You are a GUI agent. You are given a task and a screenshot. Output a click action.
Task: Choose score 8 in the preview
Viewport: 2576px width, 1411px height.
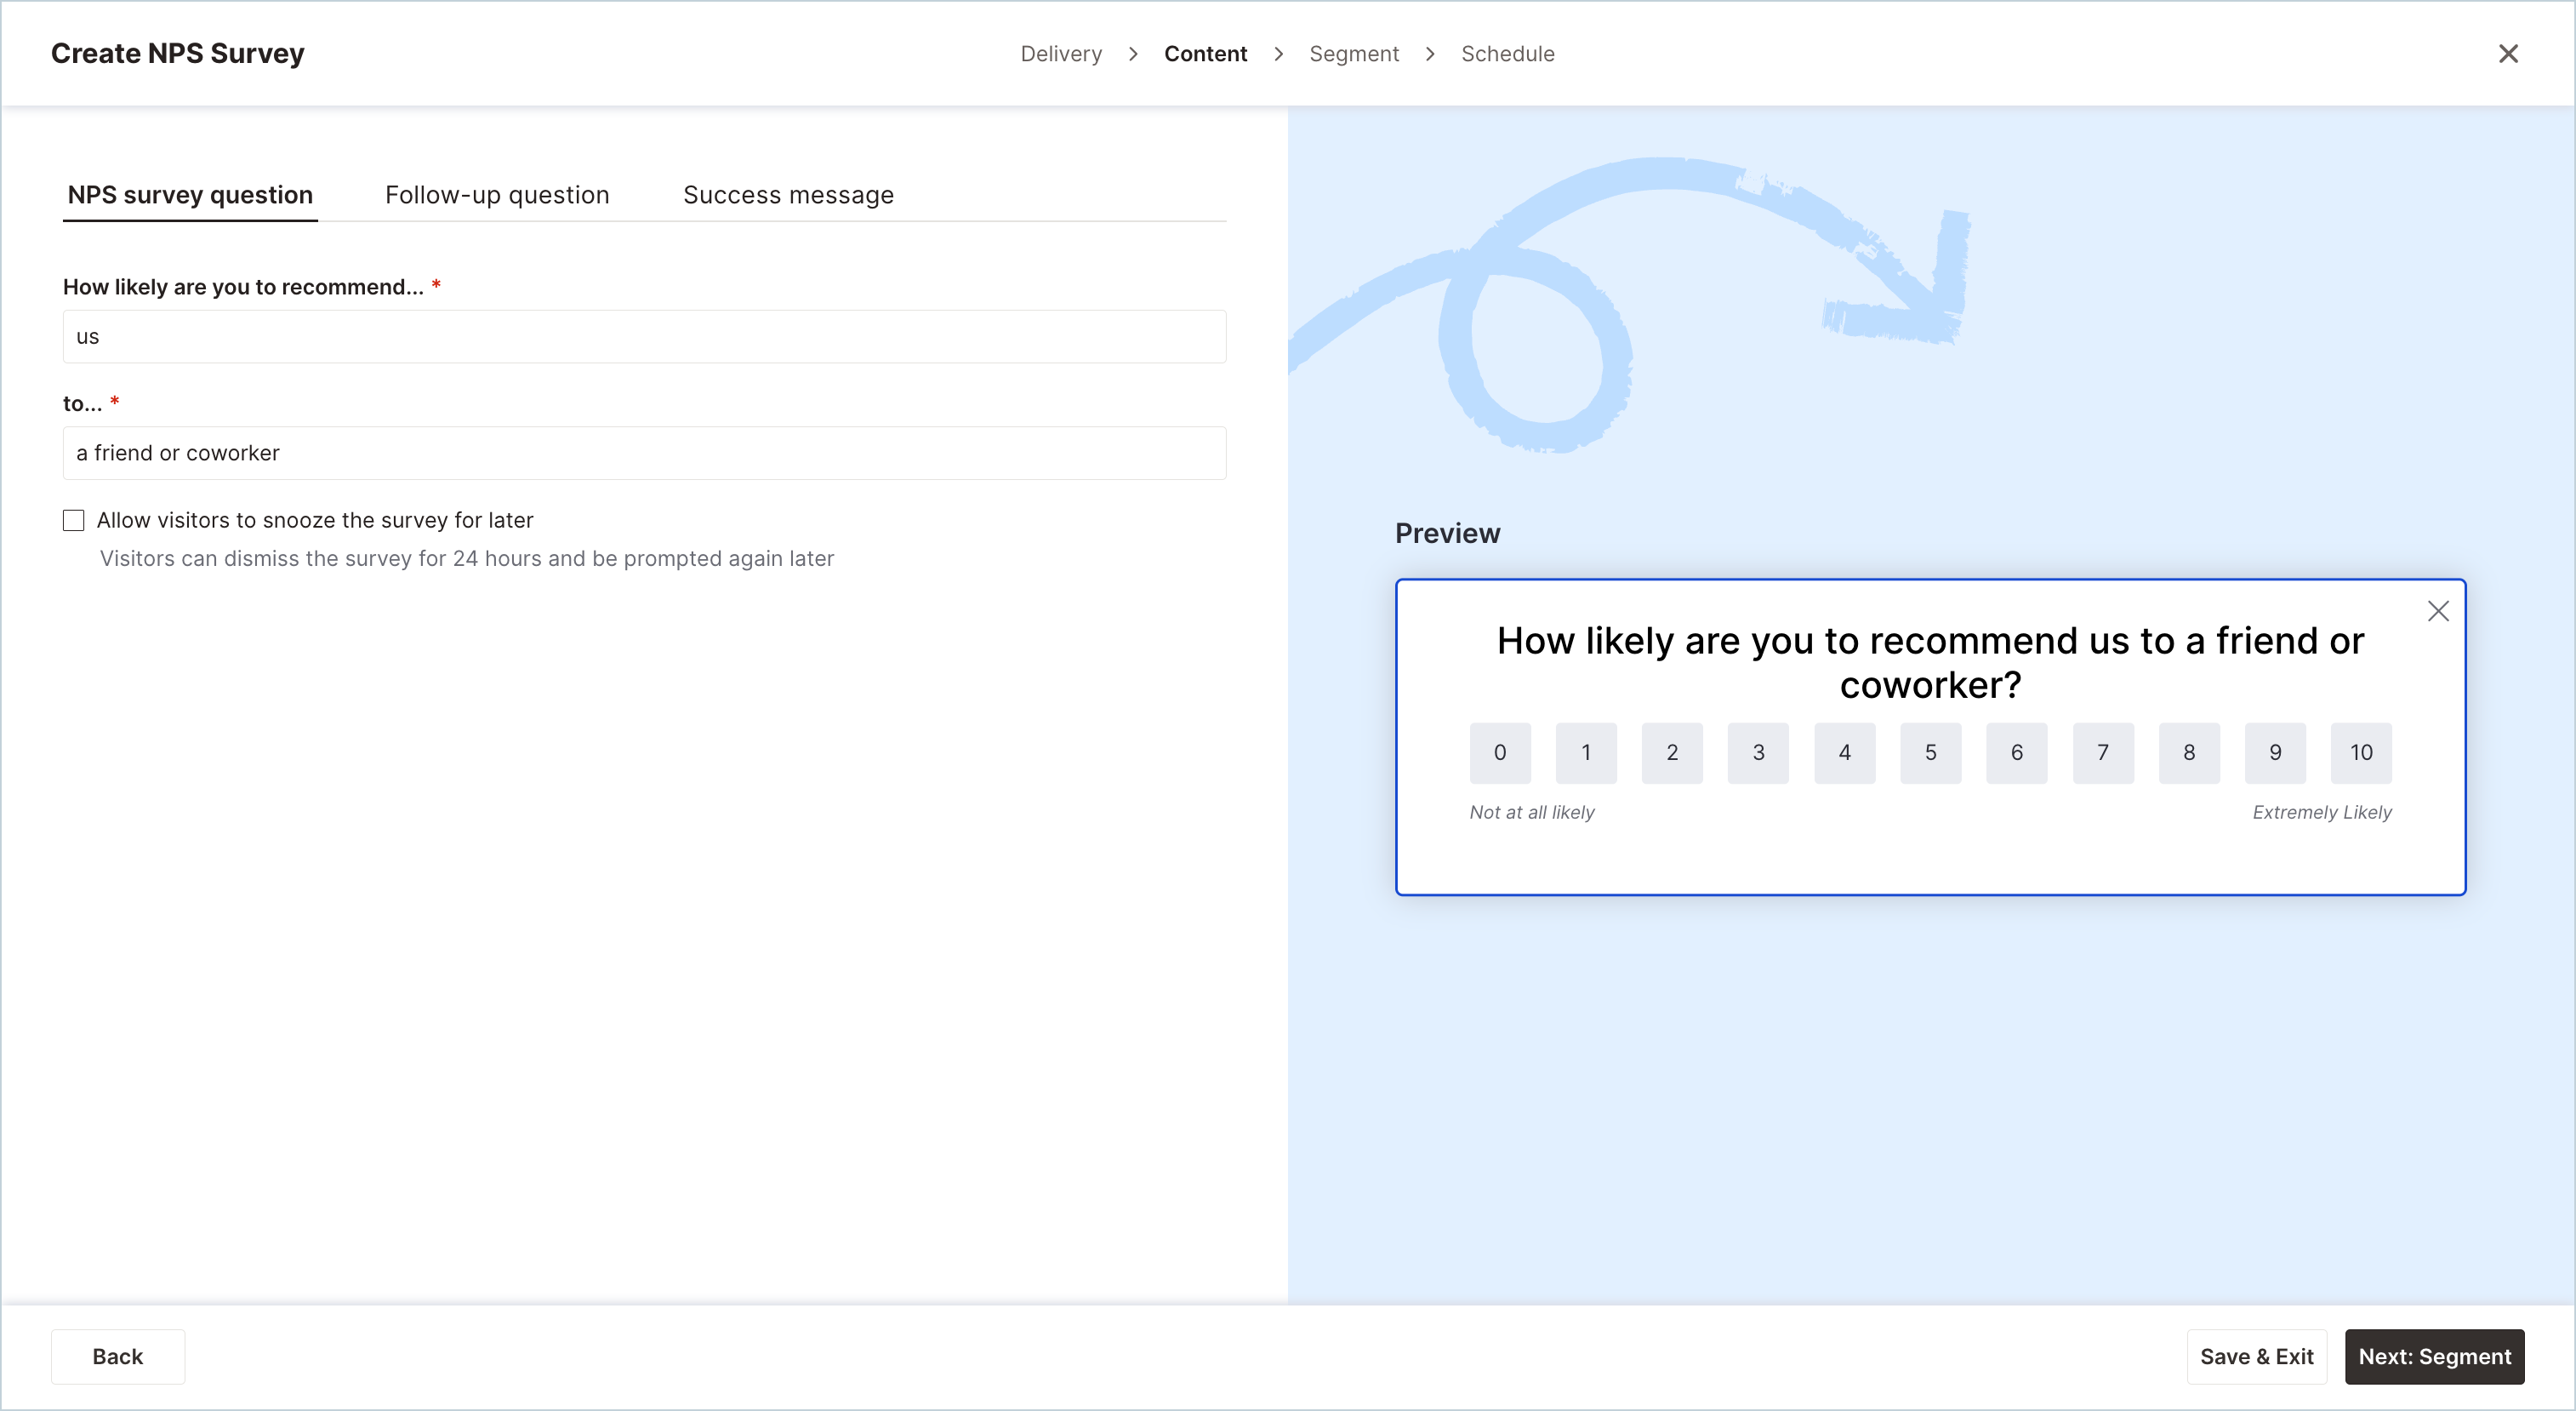2189,753
